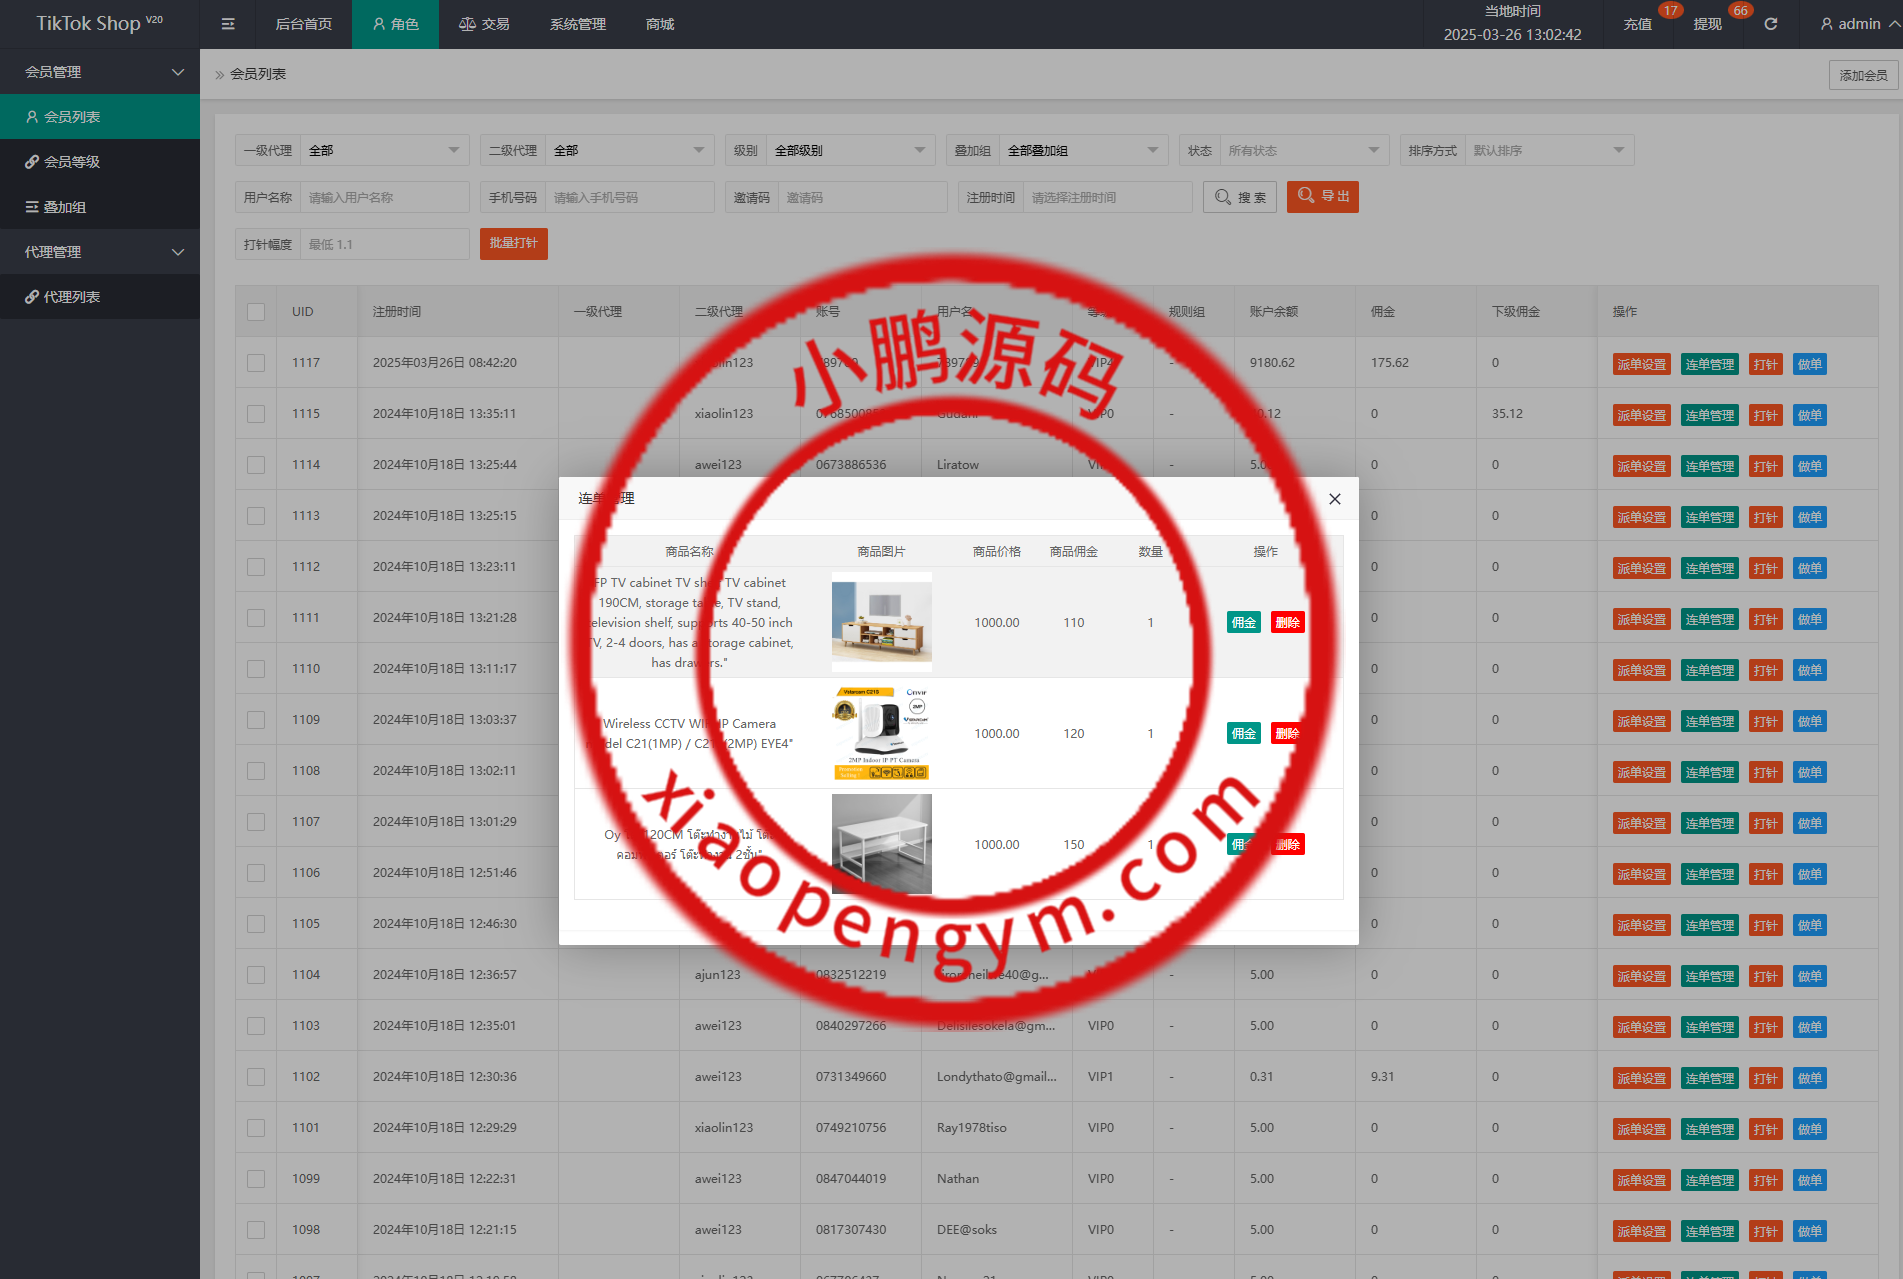Open the 商城 top menu tab
Viewport: 1903px width, 1279px height.
(660, 24)
